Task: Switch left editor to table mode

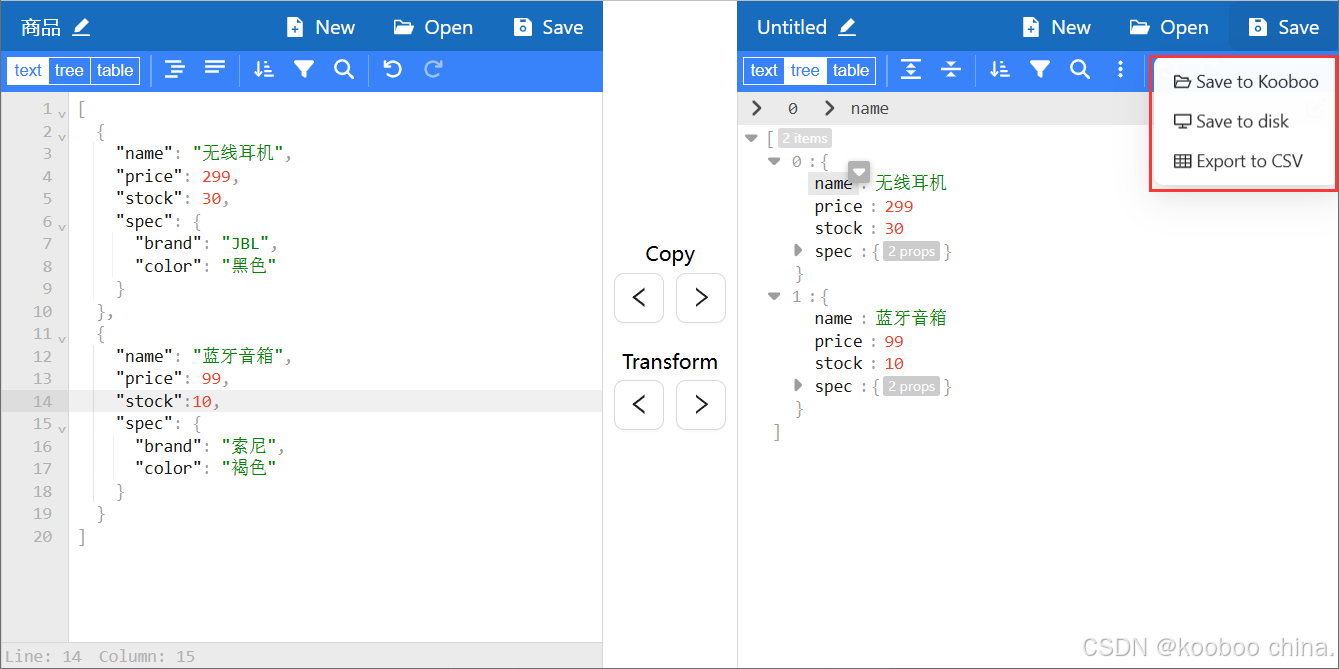Action: [115, 70]
